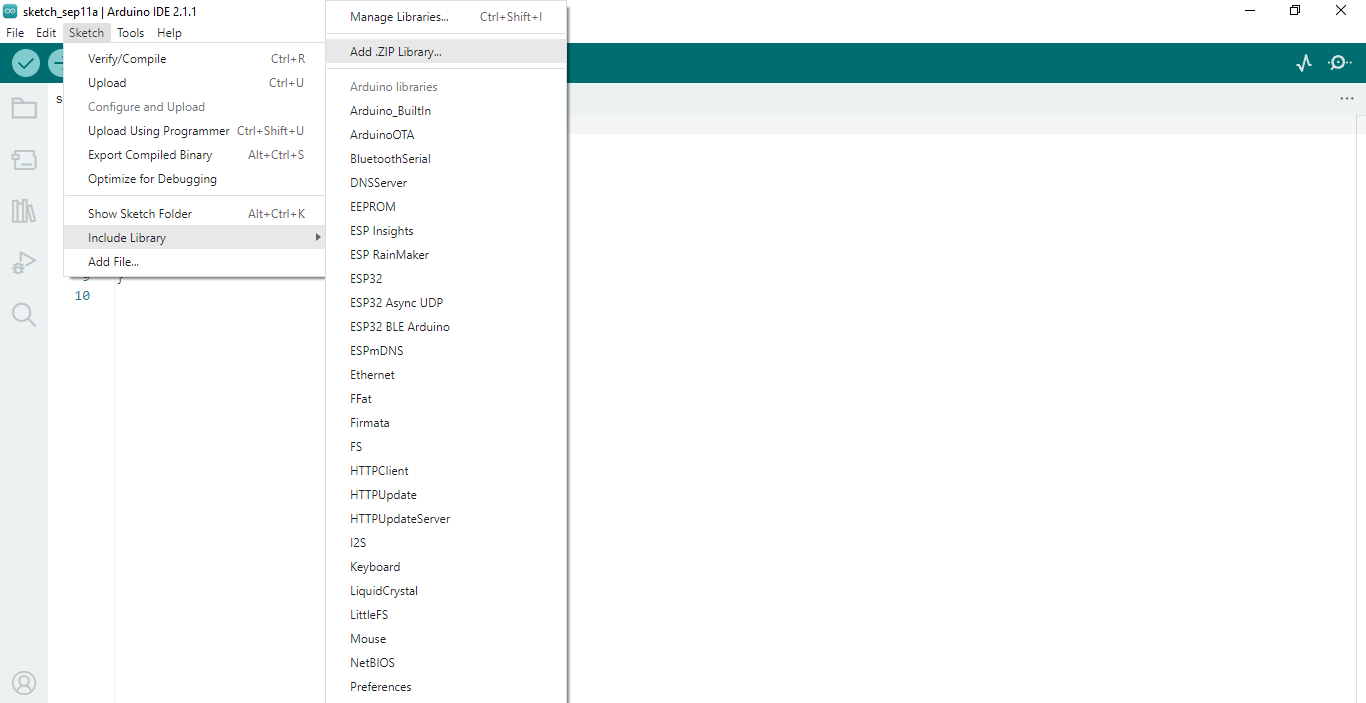The height and width of the screenshot is (703, 1366).
Task: Open the Help menu
Action: tap(169, 32)
